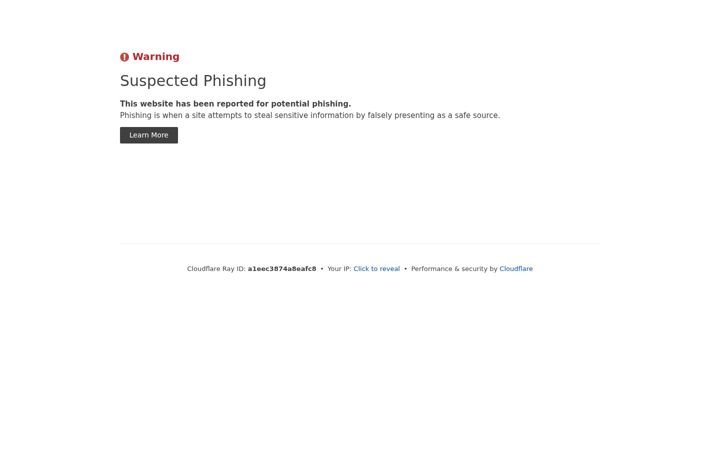Click the bullet separator after the Ray ID
Screen dimensions: 720x450
(322, 269)
